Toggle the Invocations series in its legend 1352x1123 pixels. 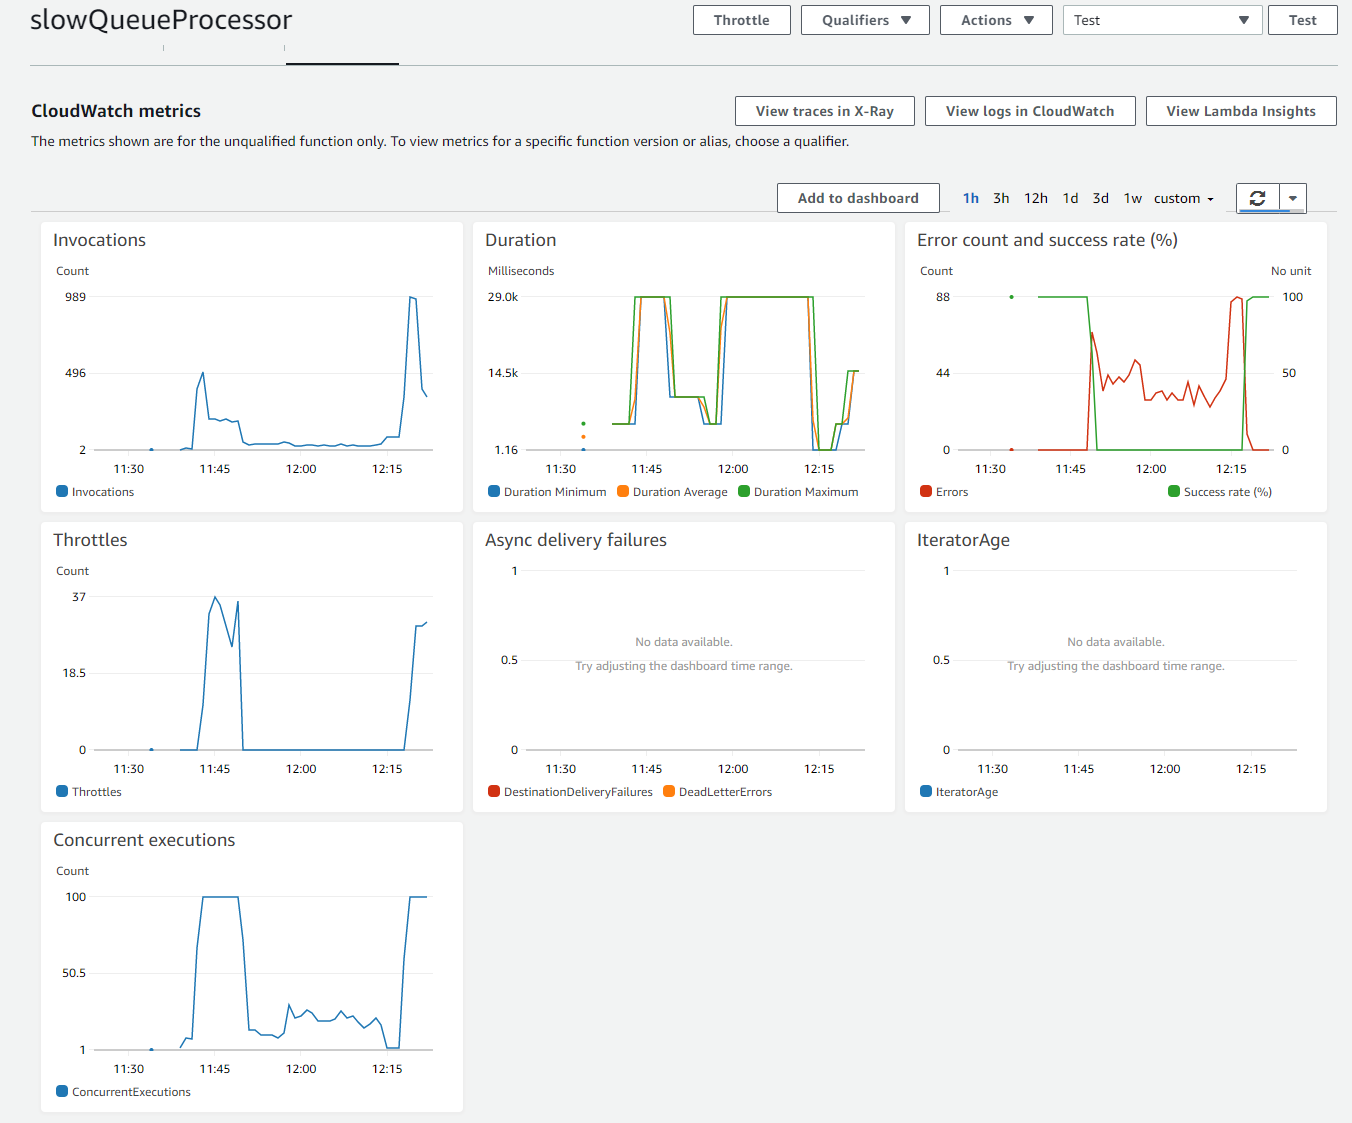60,491
